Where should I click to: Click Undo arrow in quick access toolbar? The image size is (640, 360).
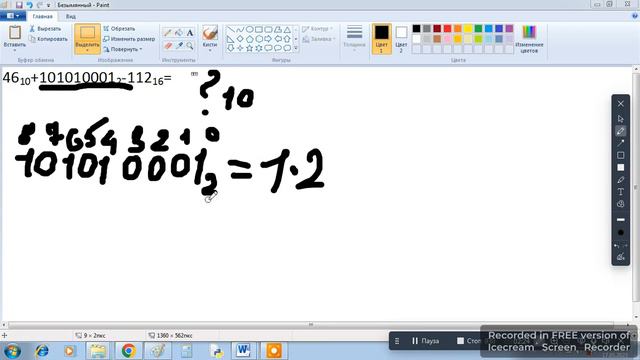[29, 5]
